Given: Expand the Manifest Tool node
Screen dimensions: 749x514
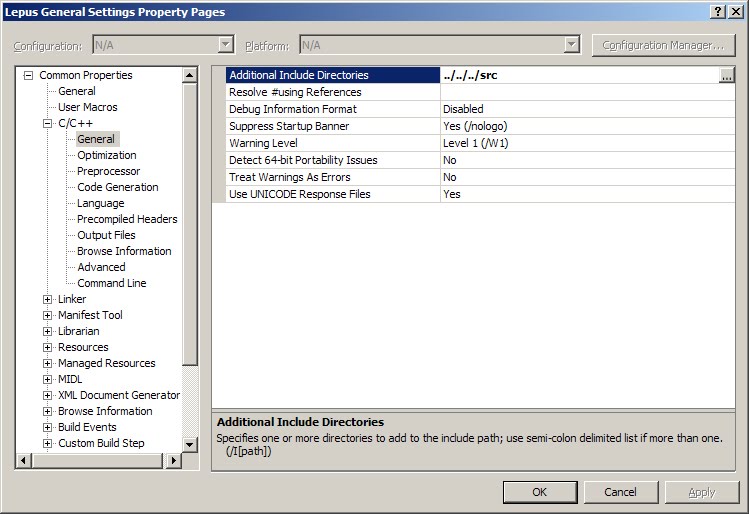Looking at the screenshot, I should tap(47, 315).
